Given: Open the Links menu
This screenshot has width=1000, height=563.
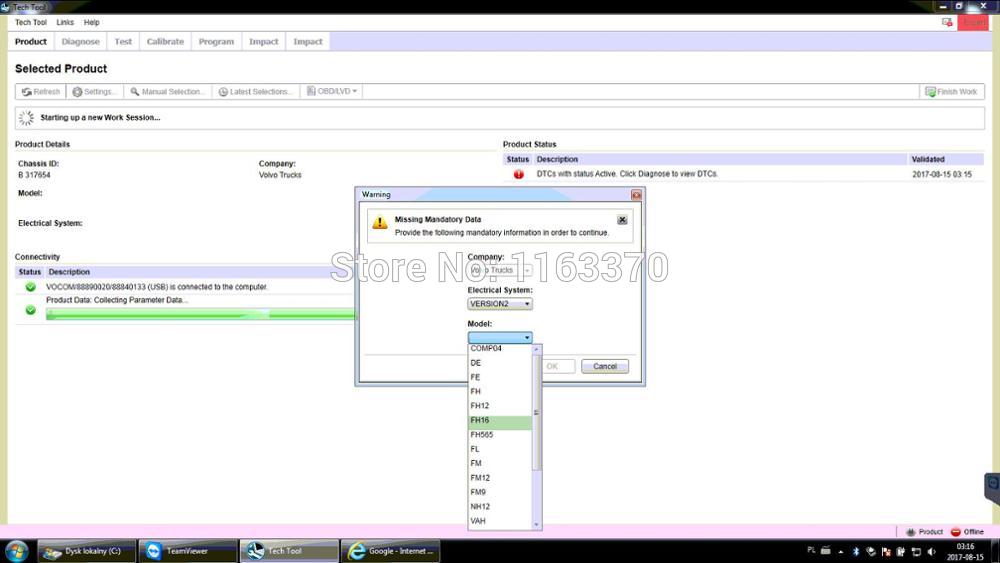Looking at the screenshot, I should [65, 22].
